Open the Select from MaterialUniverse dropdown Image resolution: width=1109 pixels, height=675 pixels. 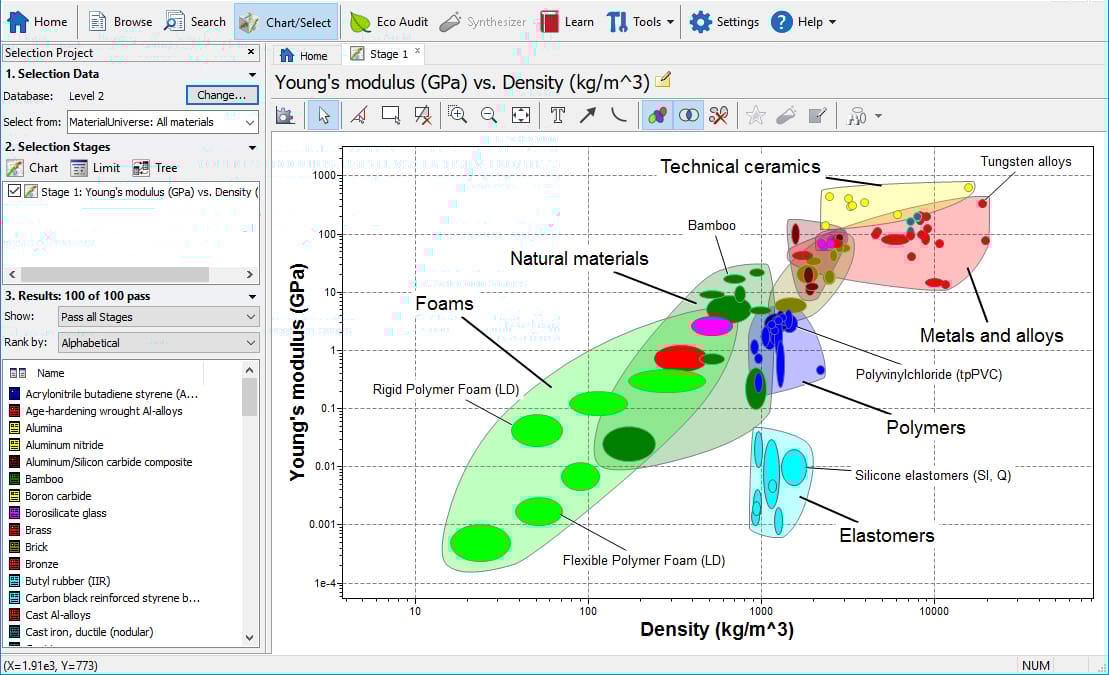point(163,122)
